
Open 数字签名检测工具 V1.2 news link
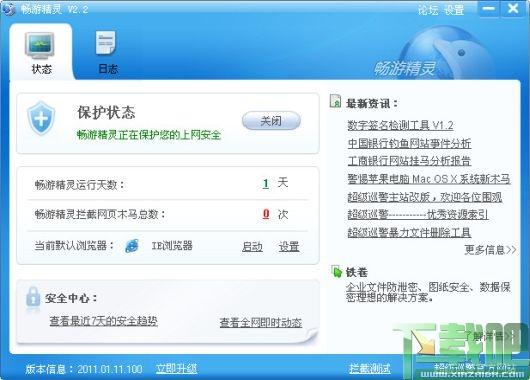click(x=400, y=125)
